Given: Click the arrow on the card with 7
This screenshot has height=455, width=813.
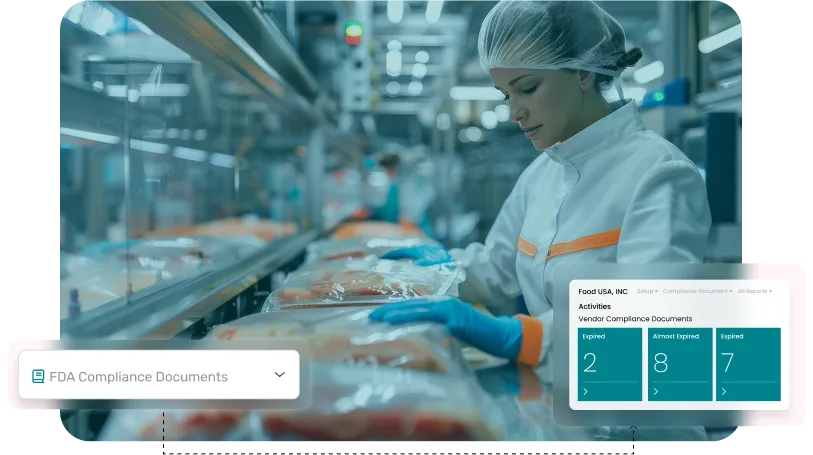Looking at the screenshot, I should coord(724,392).
